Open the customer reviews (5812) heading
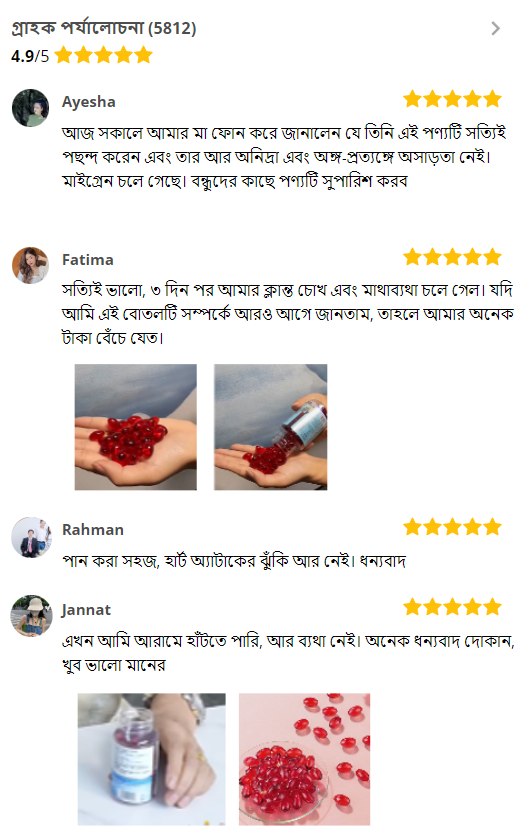This screenshot has height=836, width=522. tap(104, 28)
